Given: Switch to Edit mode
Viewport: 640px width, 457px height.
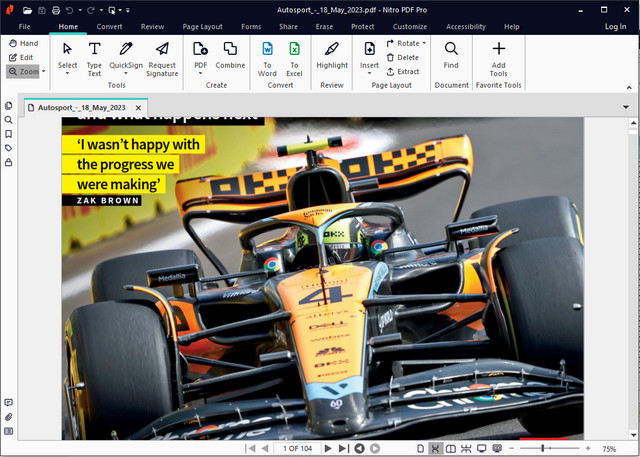Looking at the screenshot, I should tap(21, 58).
